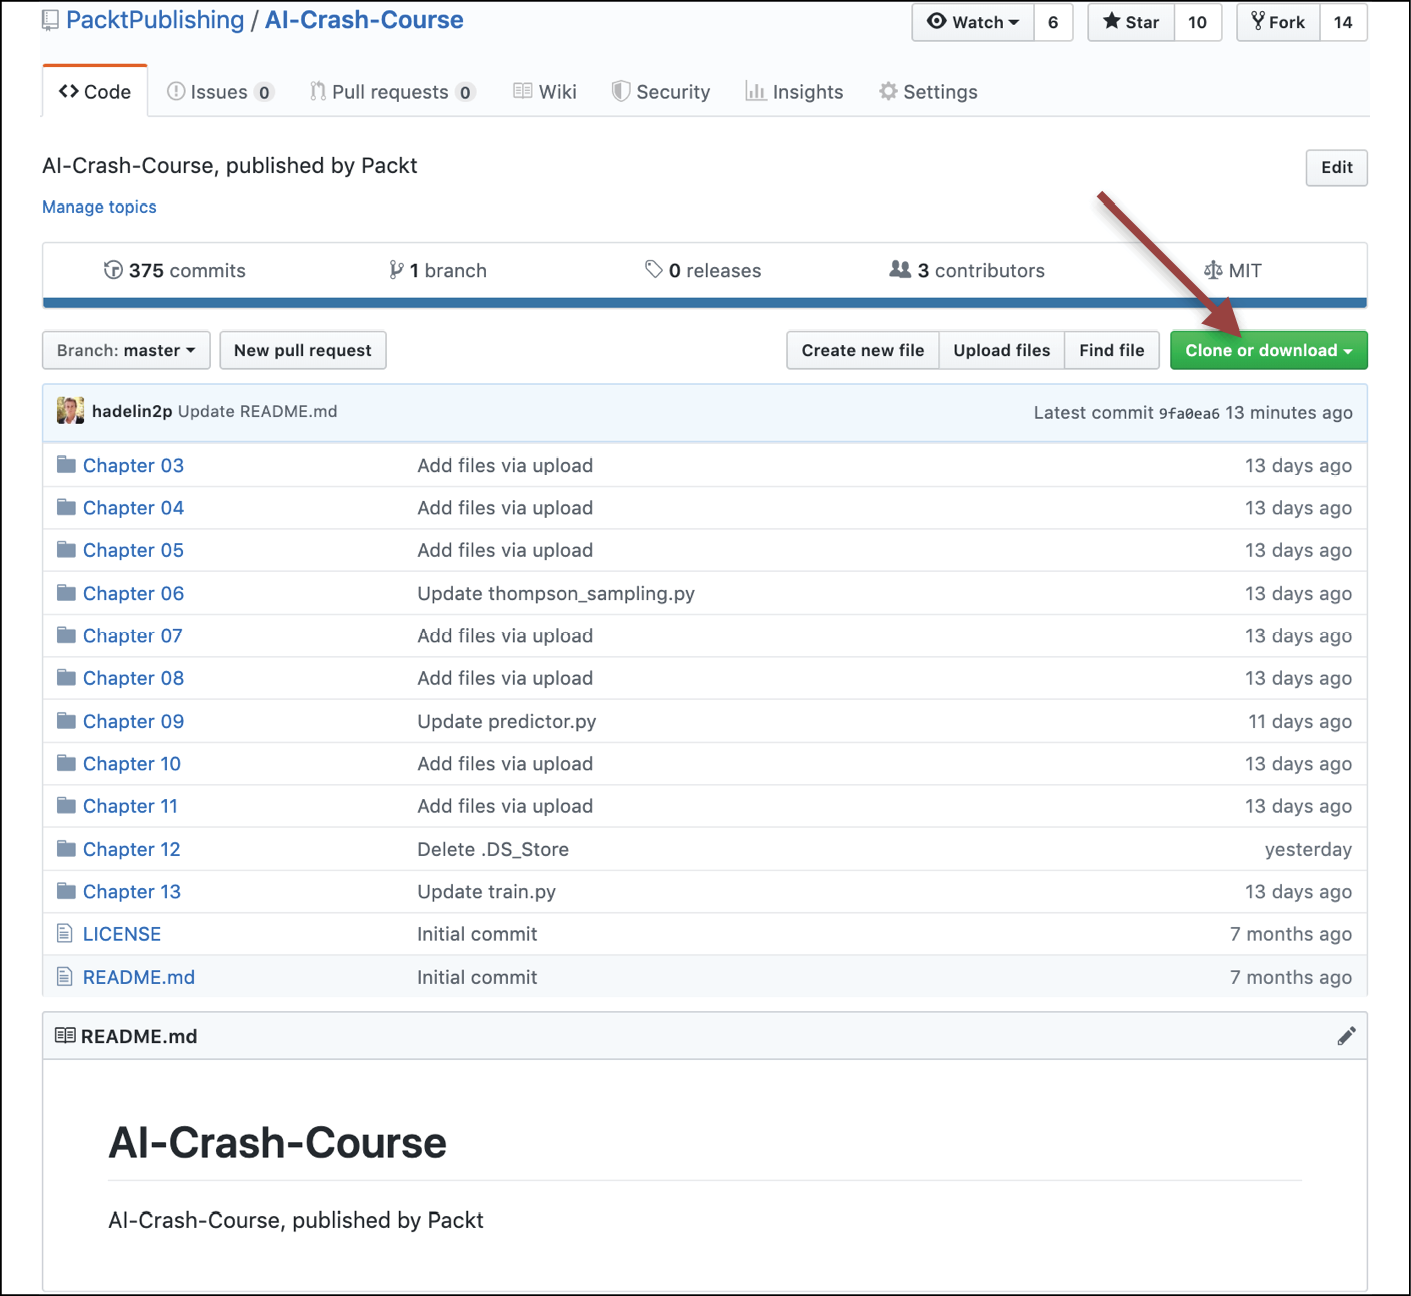The width and height of the screenshot is (1411, 1296).
Task: Click the Chapter 12 folder icon
Action: [67, 849]
